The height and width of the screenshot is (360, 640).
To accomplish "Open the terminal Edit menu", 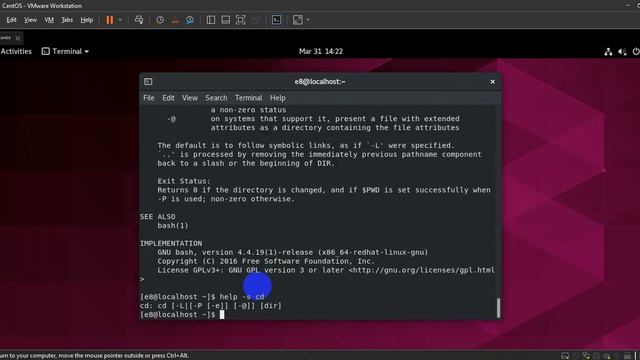I will [168, 98].
